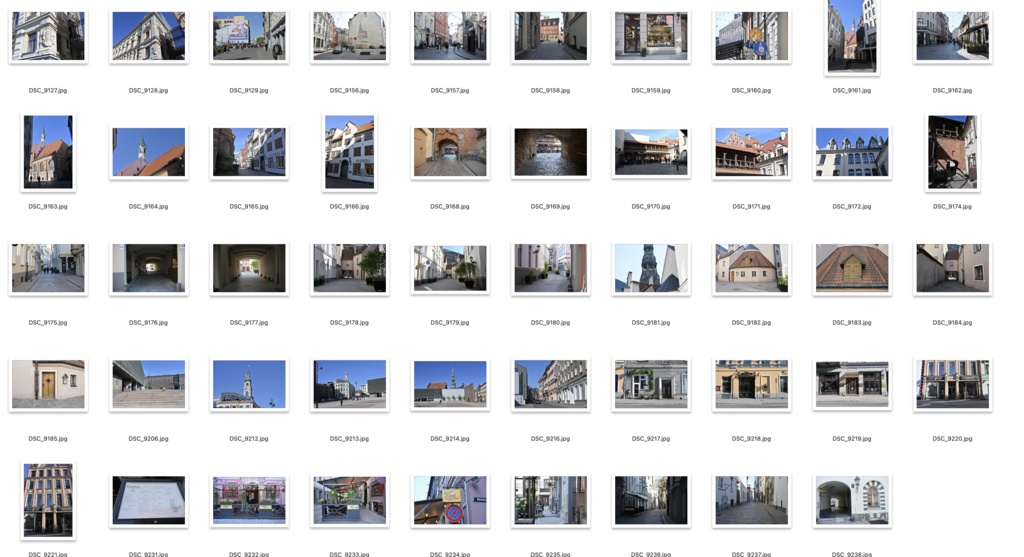Pick the DSC_9172.jpg gabled building thumbnail
This screenshot has width=1024, height=557.
(852, 152)
